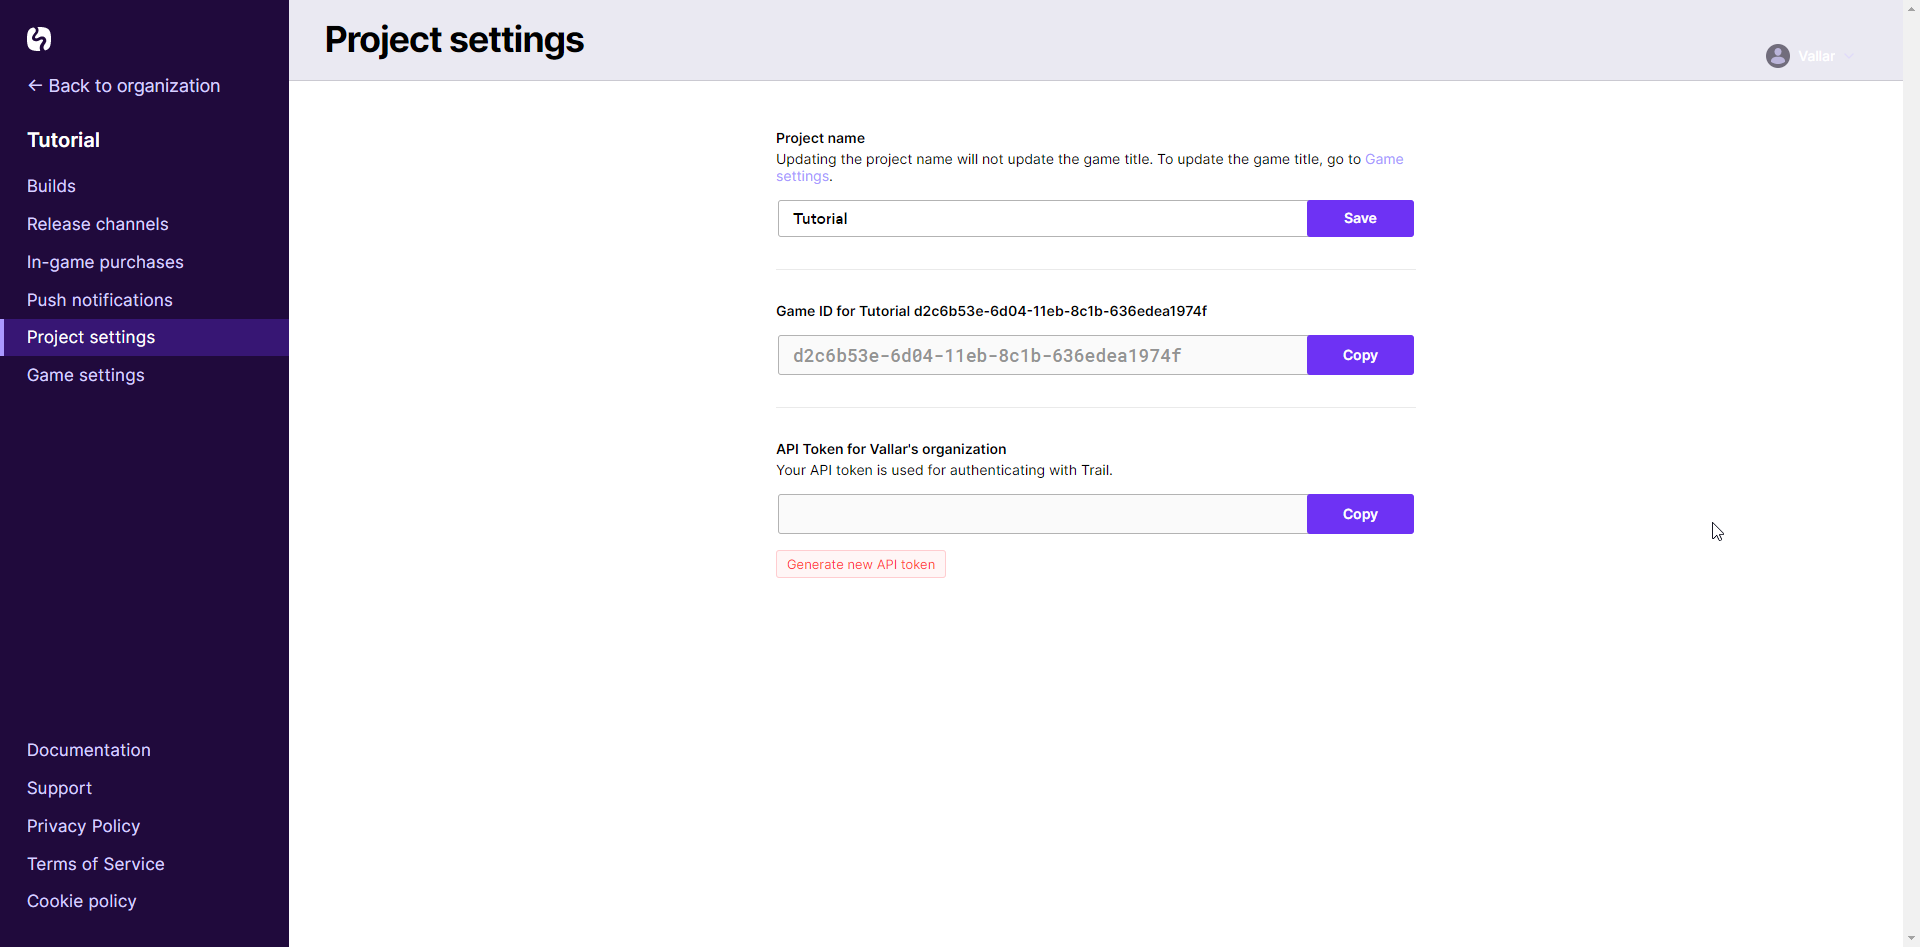Image resolution: width=1920 pixels, height=947 pixels.
Task: Click the Trail logo icon
Action: point(39,39)
